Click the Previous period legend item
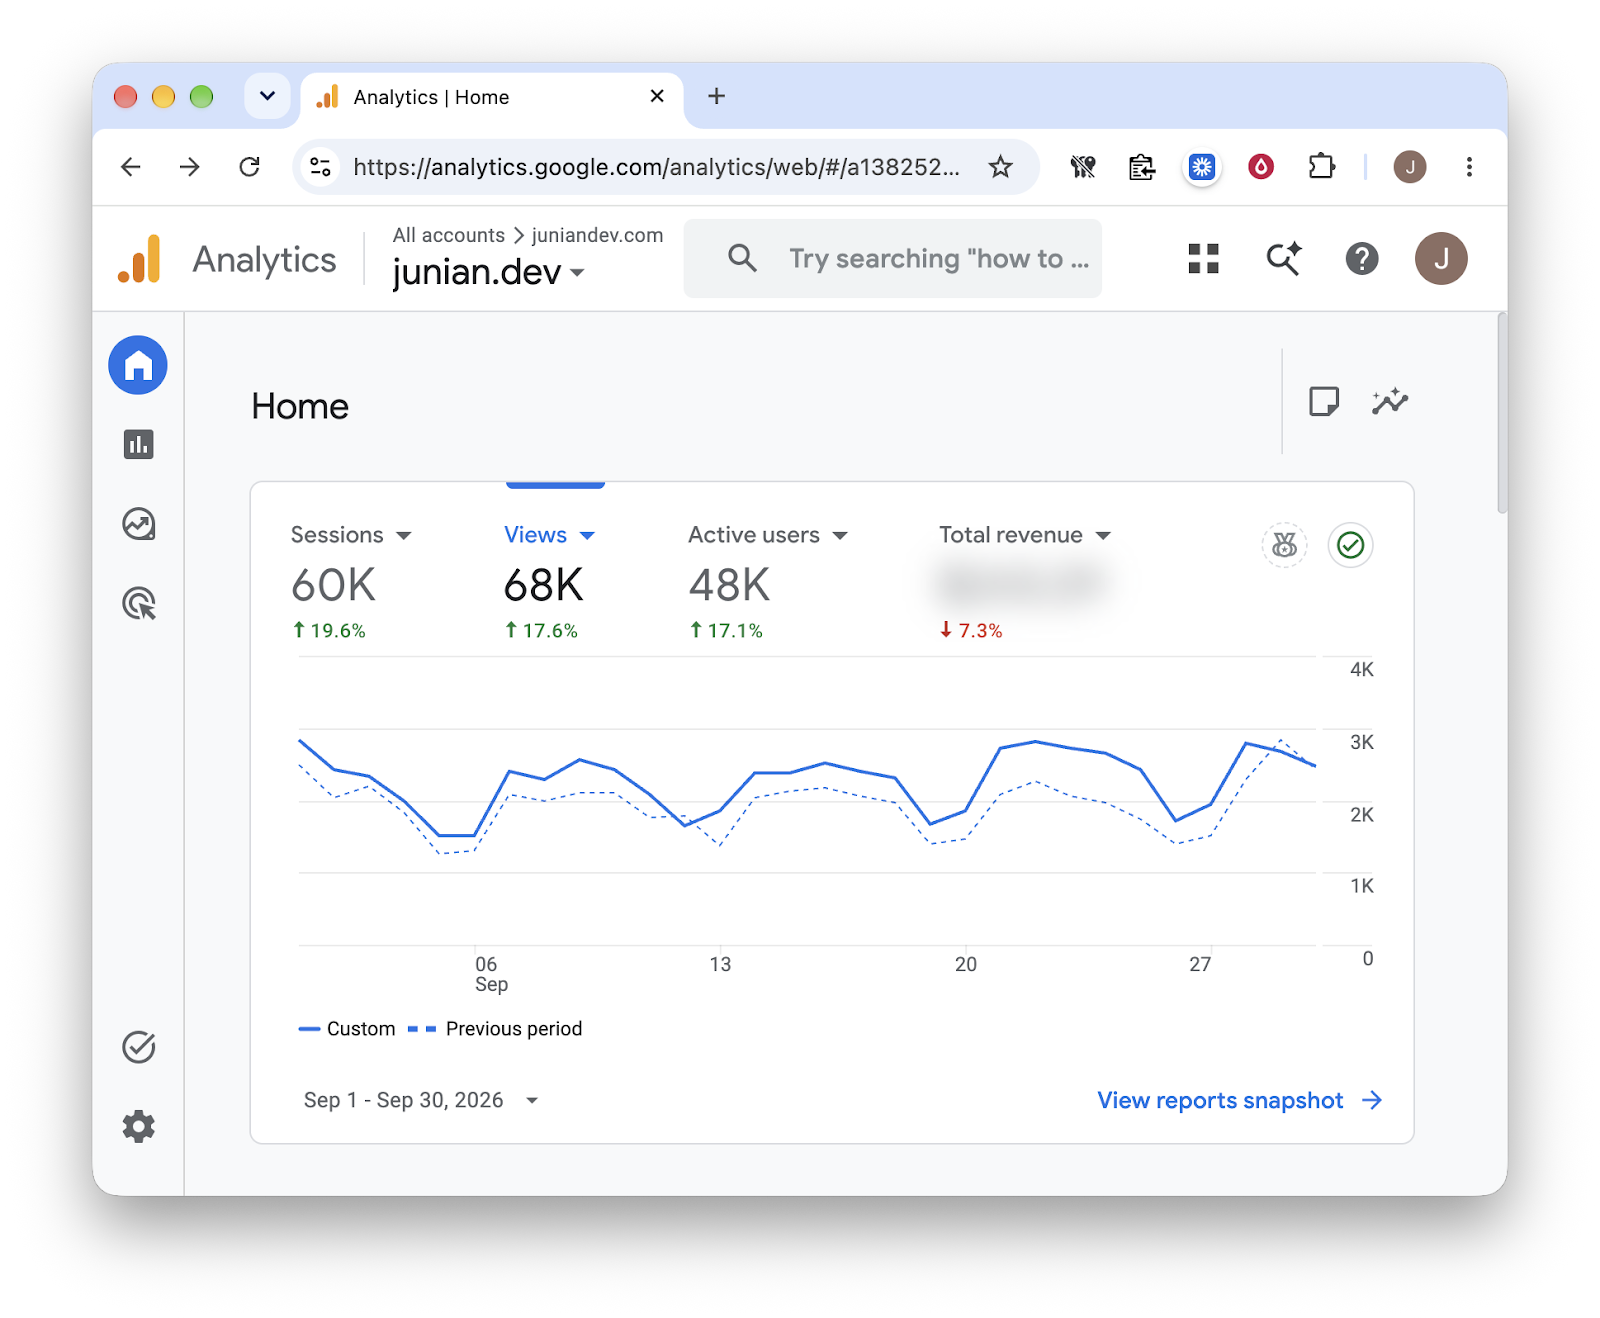This screenshot has height=1318, width=1600. point(495,1029)
